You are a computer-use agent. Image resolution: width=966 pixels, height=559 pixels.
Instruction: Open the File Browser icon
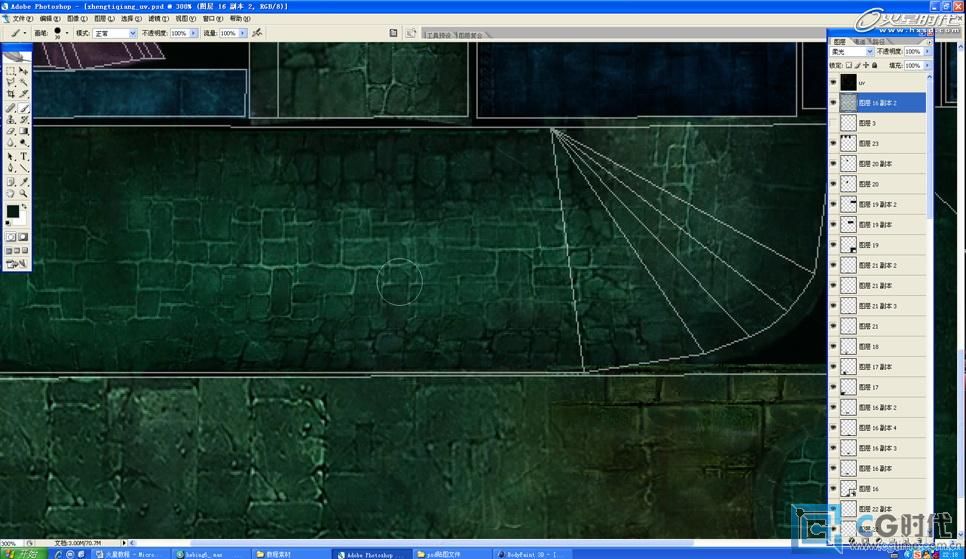[410, 33]
